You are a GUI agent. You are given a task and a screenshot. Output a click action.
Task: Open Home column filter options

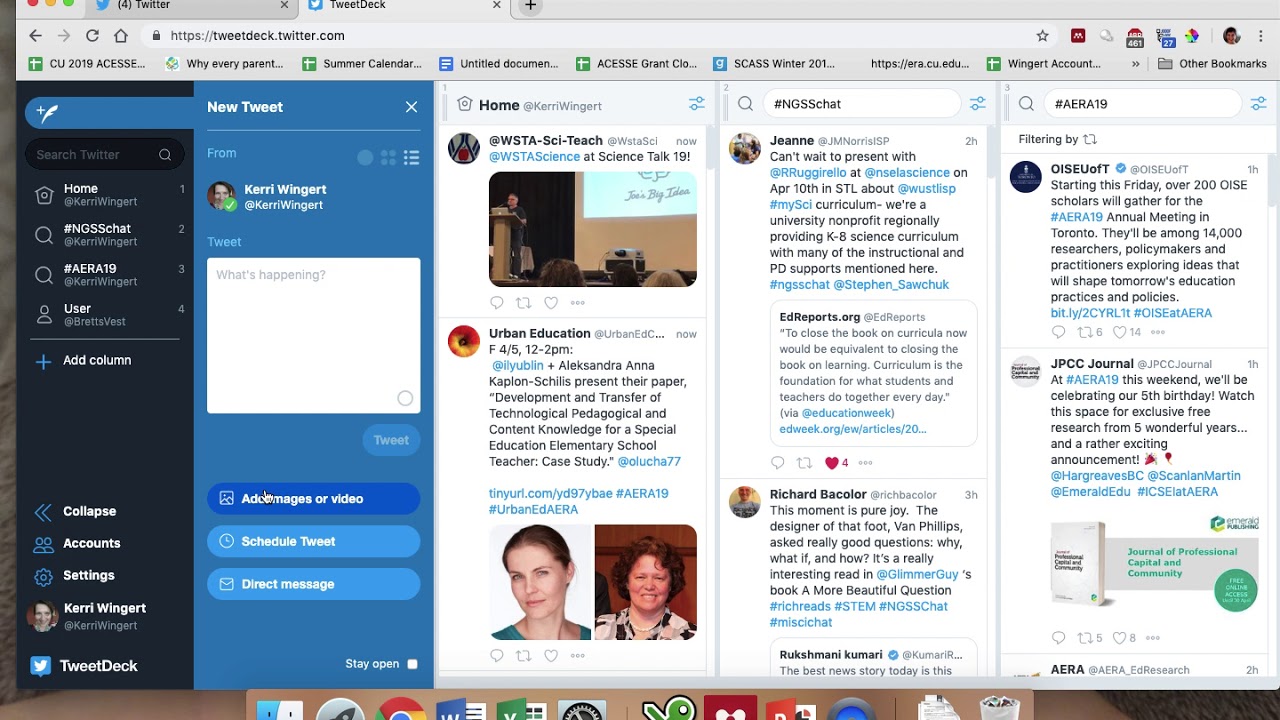pos(697,104)
